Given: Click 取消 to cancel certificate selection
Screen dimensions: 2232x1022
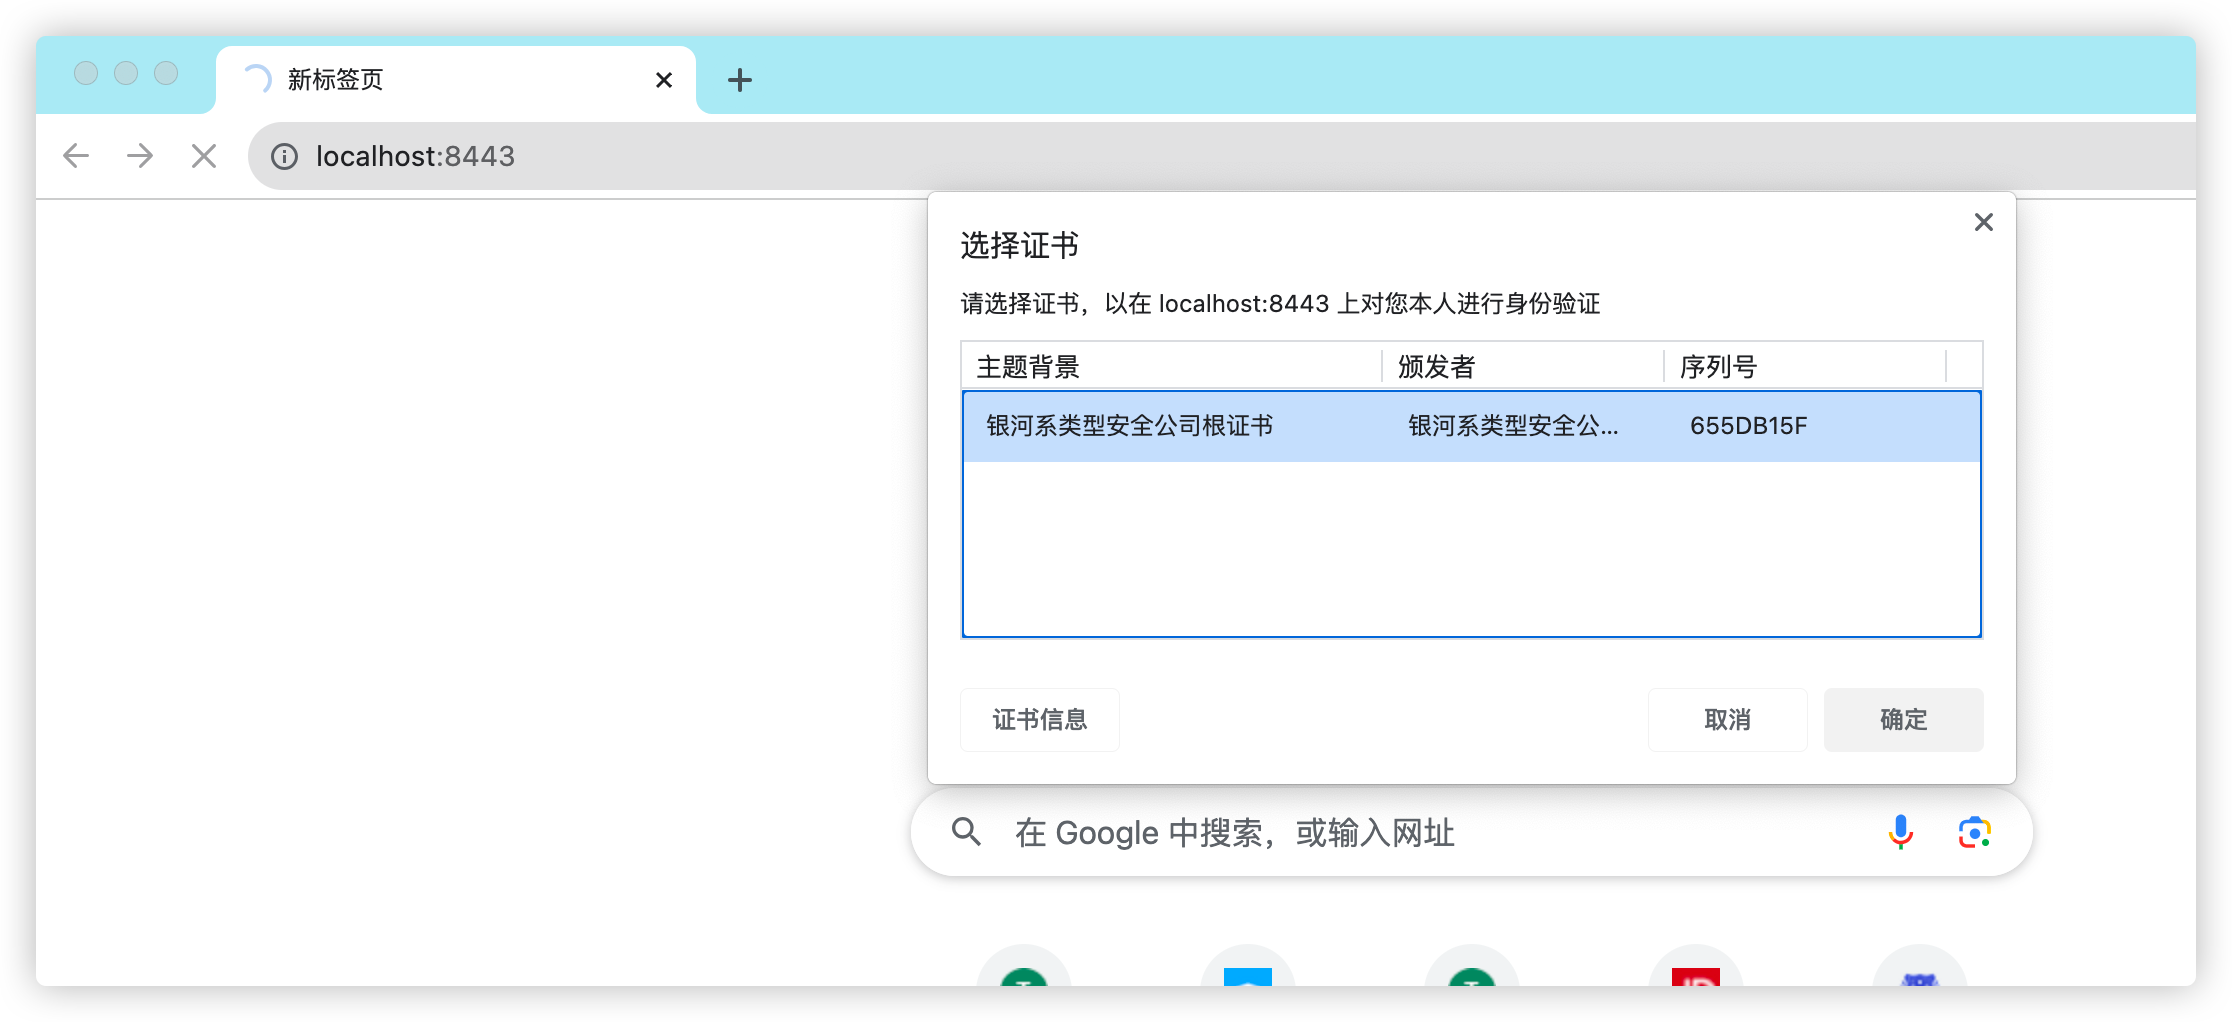Looking at the screenshot, I should pyautogui.click(x=1727, y=719).
